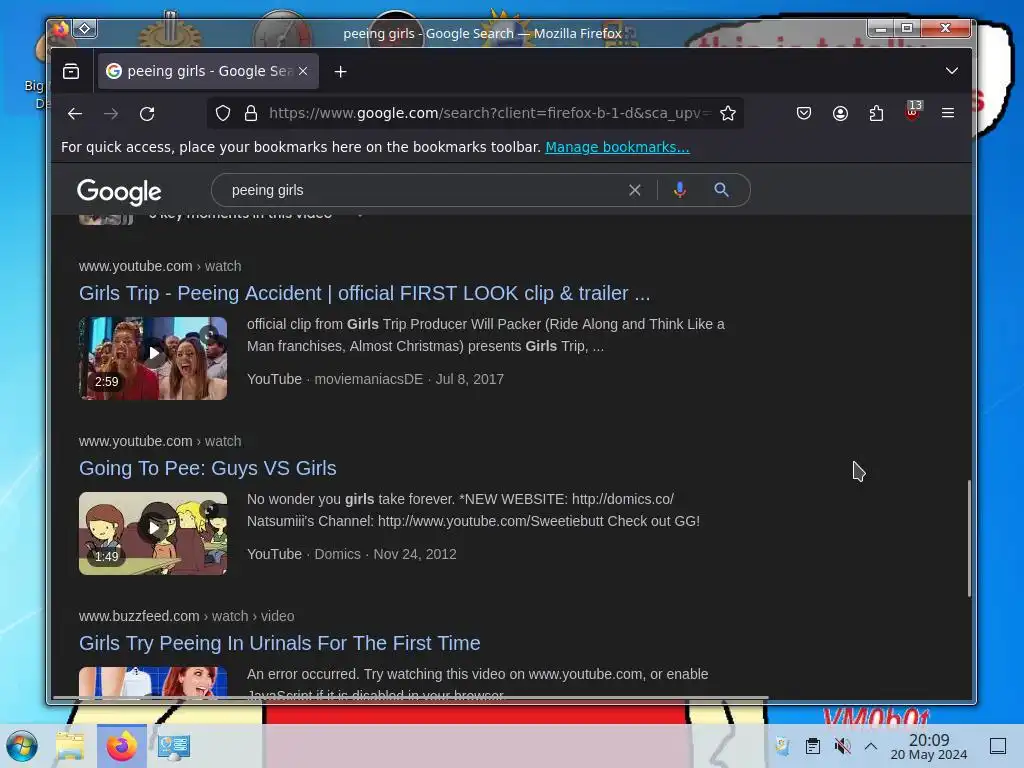Image resolution: width=1024 pixels, height=768 pixels.
Task: Open the clock showing 20:09
Action: 929,746
